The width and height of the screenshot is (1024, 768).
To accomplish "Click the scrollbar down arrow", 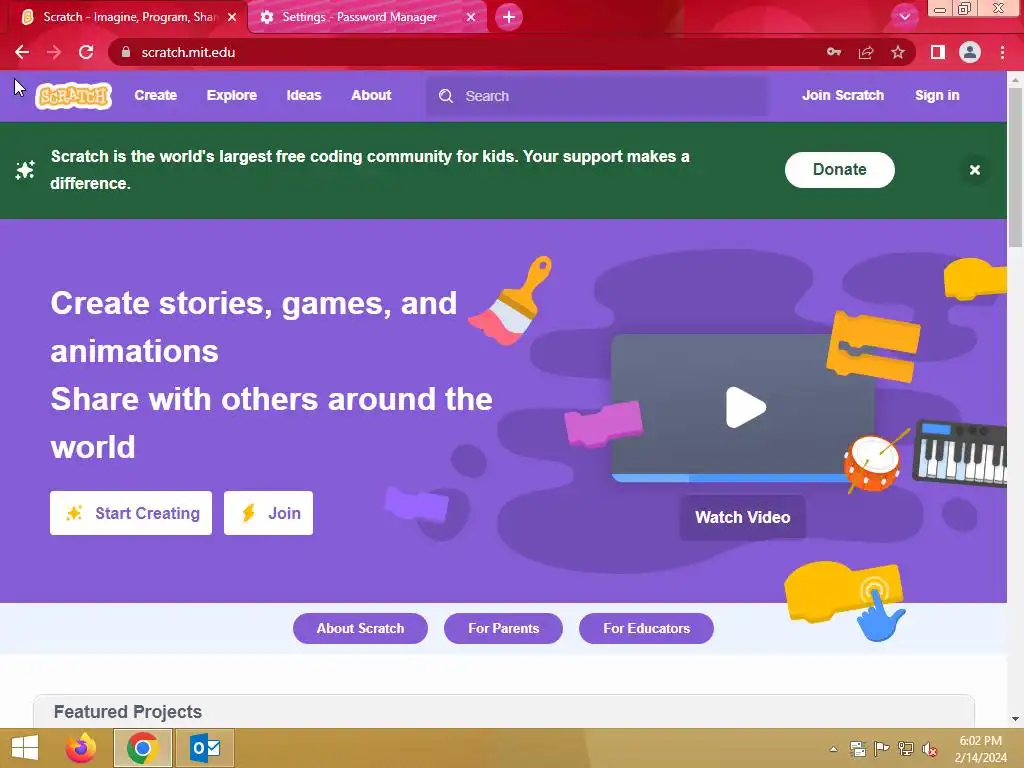I will point(1015,718).
